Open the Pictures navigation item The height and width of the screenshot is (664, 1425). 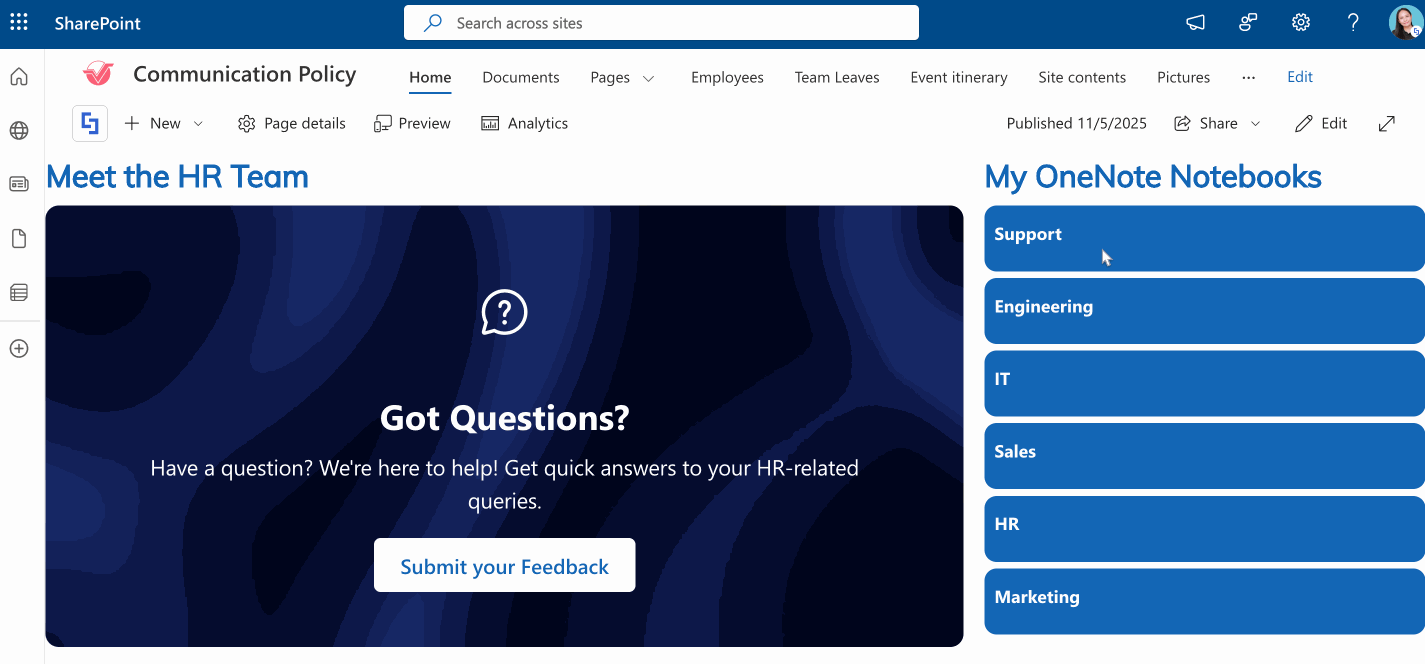[x=1184, y=77]
